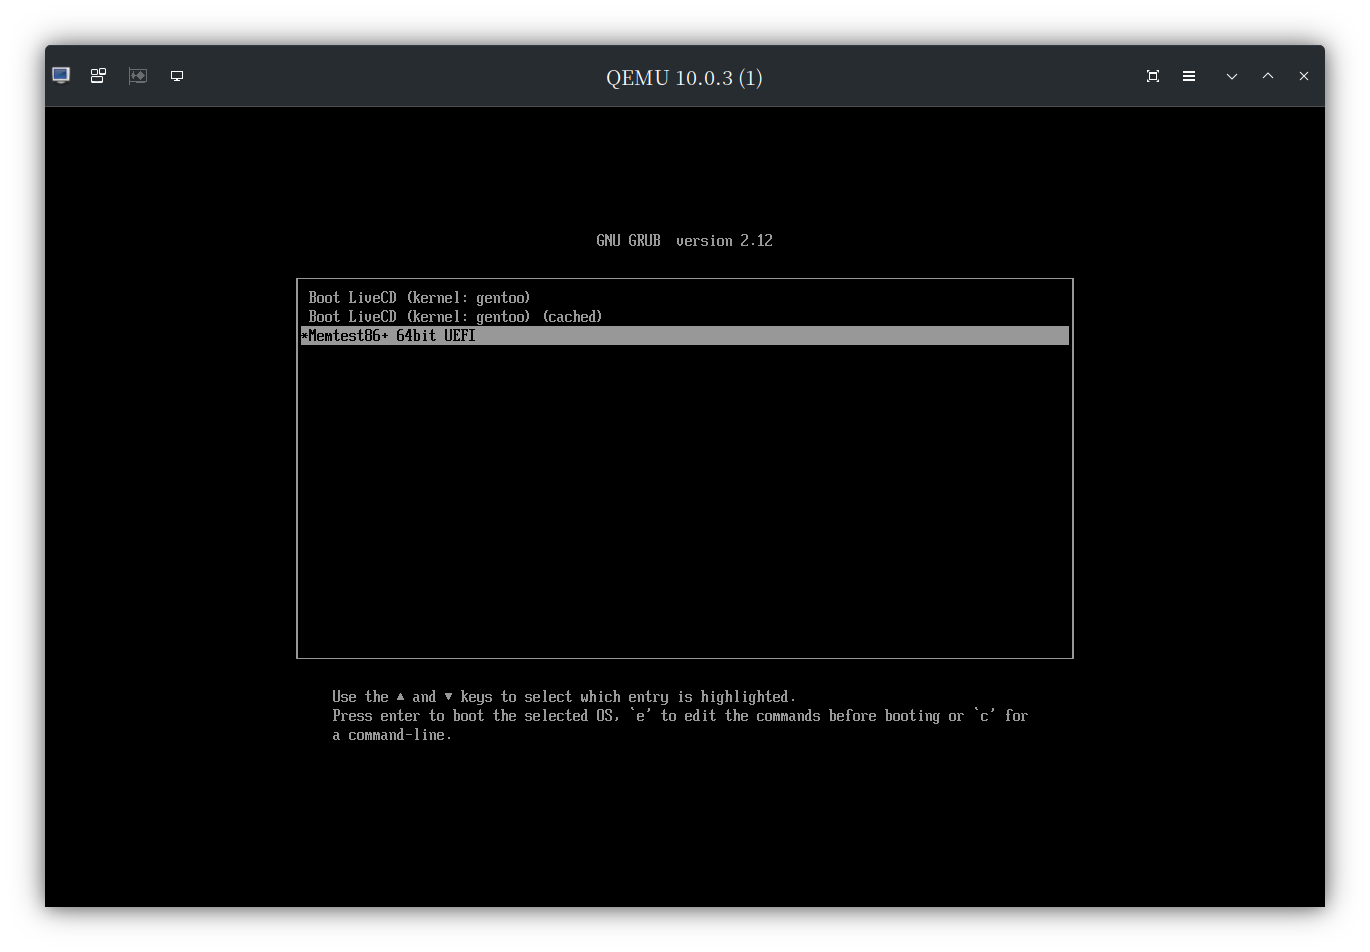
Task: Click the virtual graphics card icon
Action: point(137,75)
